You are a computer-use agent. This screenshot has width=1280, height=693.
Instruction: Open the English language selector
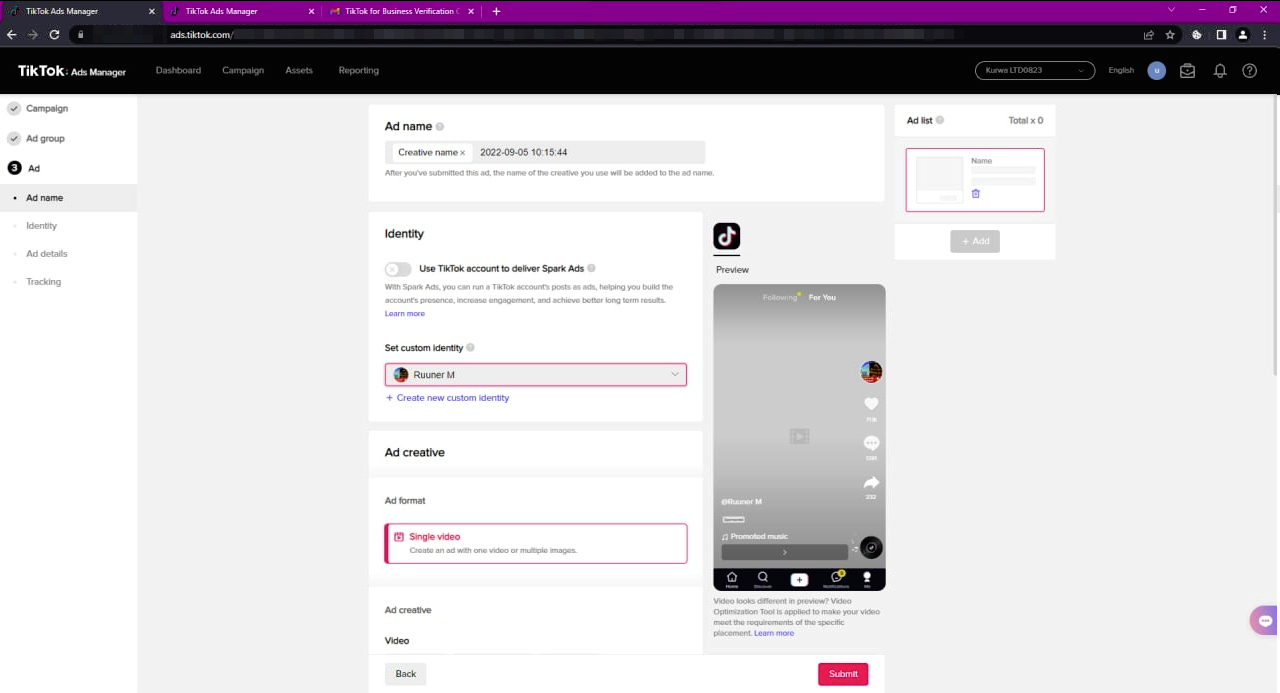coord(1121,71)
